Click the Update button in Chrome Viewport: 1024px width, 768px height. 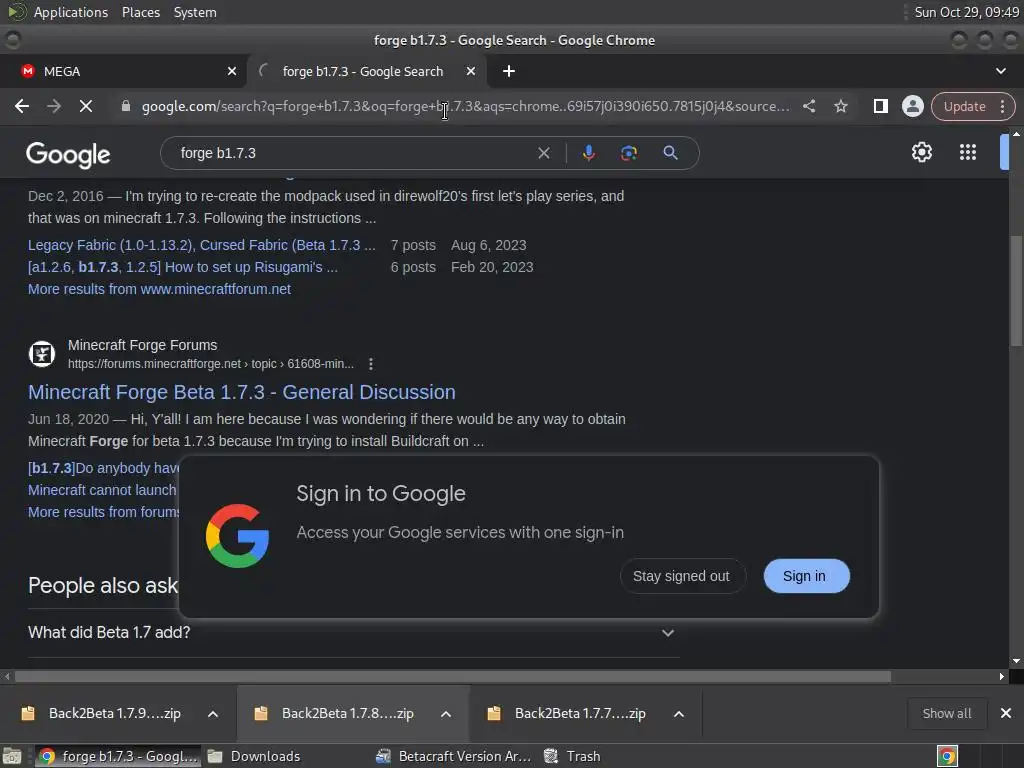click(x=965, y=106)
